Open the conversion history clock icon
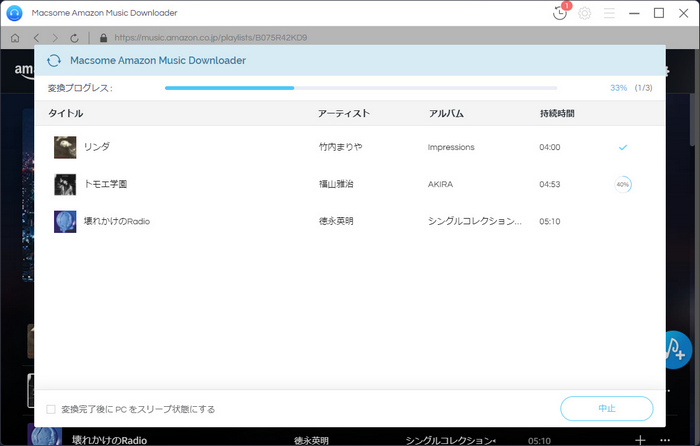700x446 pixels. [x=559, y=13]
